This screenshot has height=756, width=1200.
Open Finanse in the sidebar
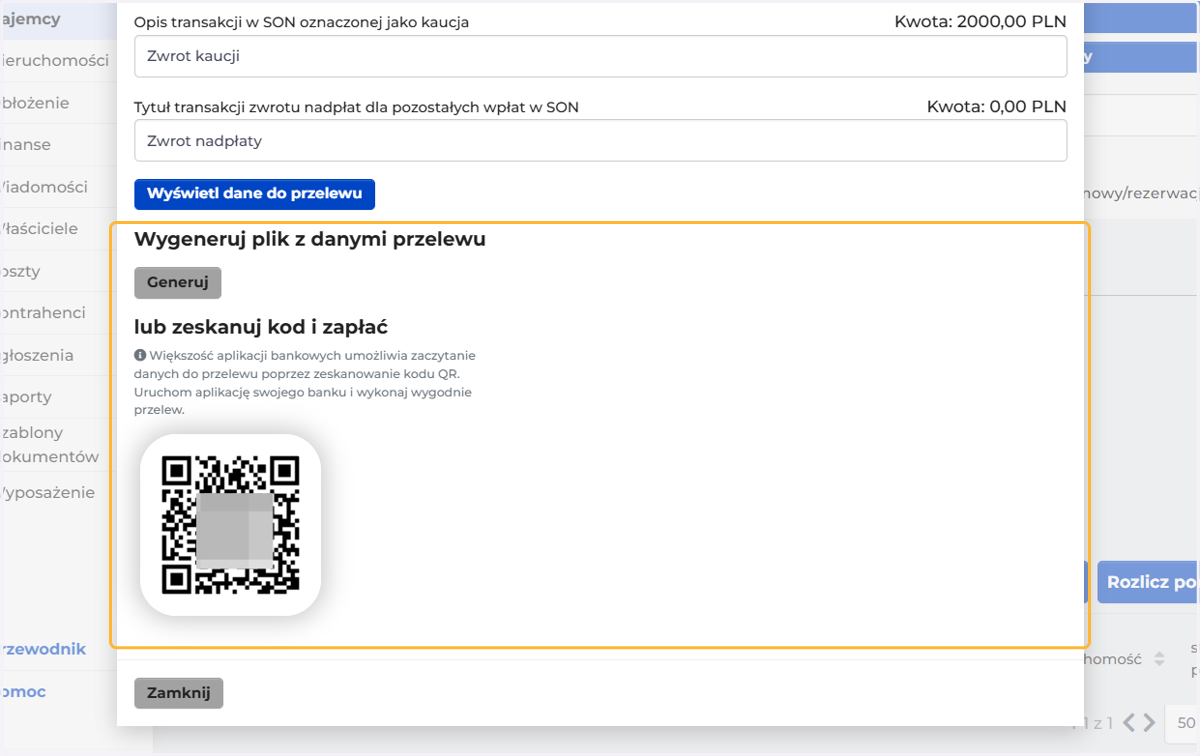pyautogui.click(x=27, y=145)
